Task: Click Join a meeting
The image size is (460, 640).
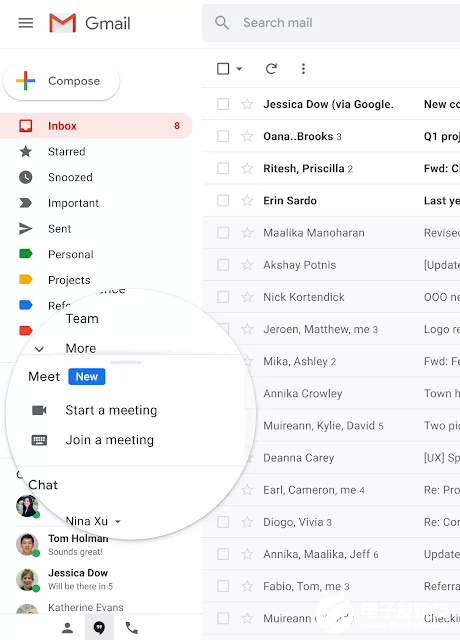Action: pyautogui.click(x=109, y=440)
